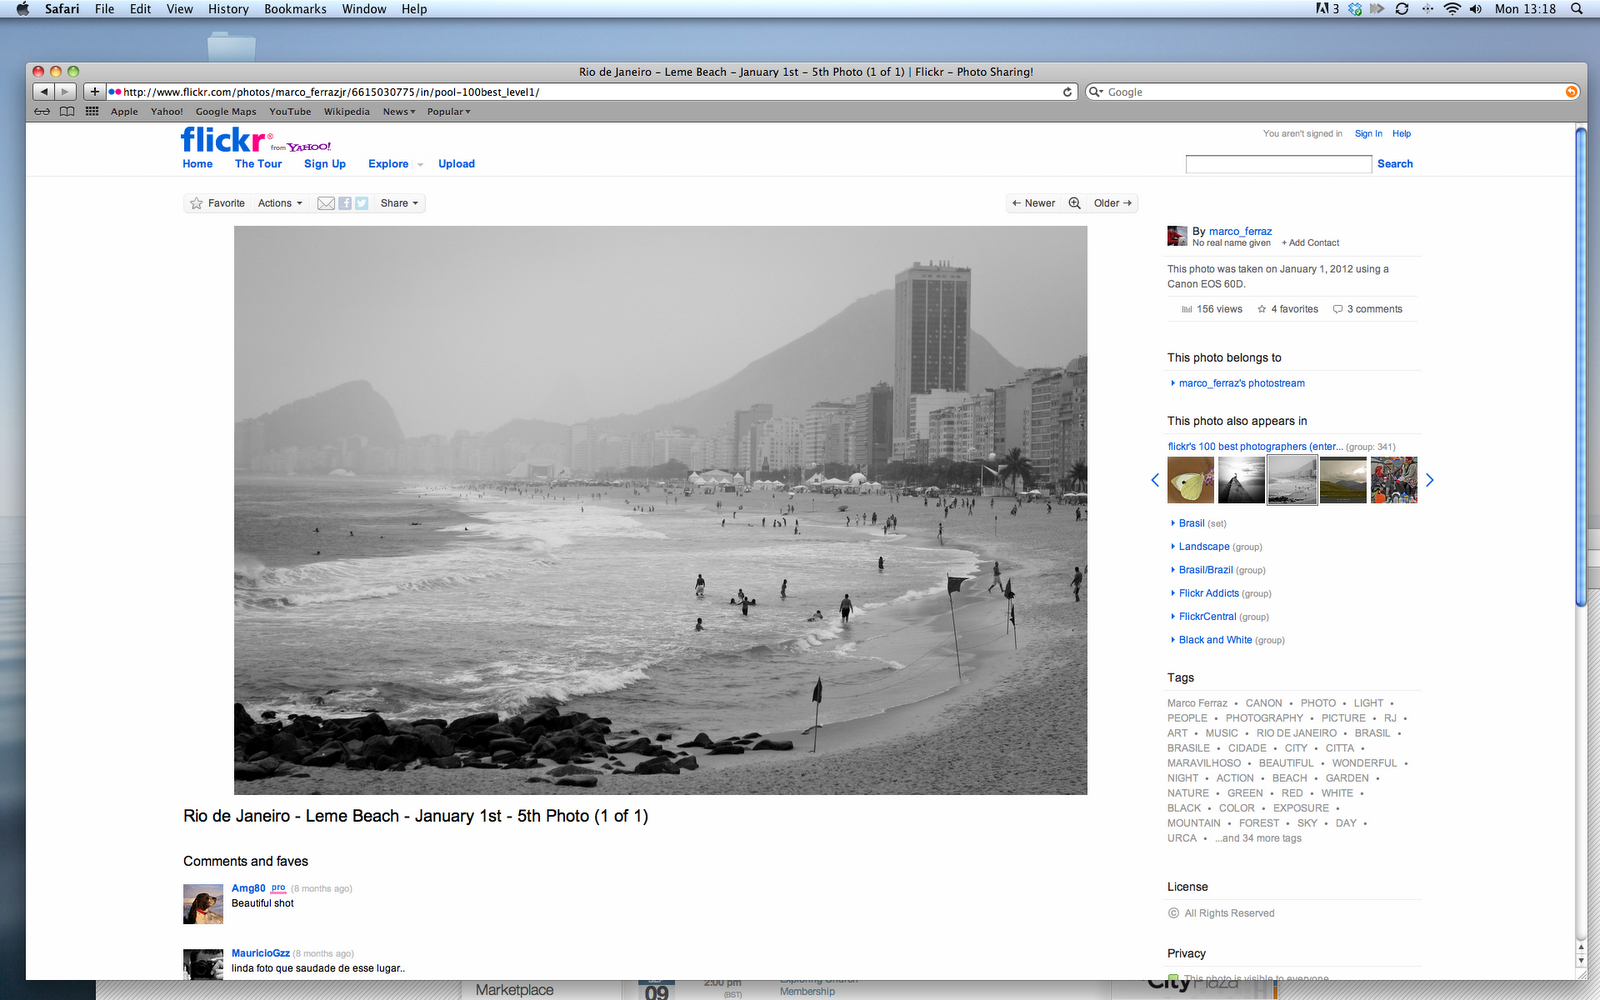Open the Reading List glasses icon
The image size is (1600, 1000).
[42, 112]
